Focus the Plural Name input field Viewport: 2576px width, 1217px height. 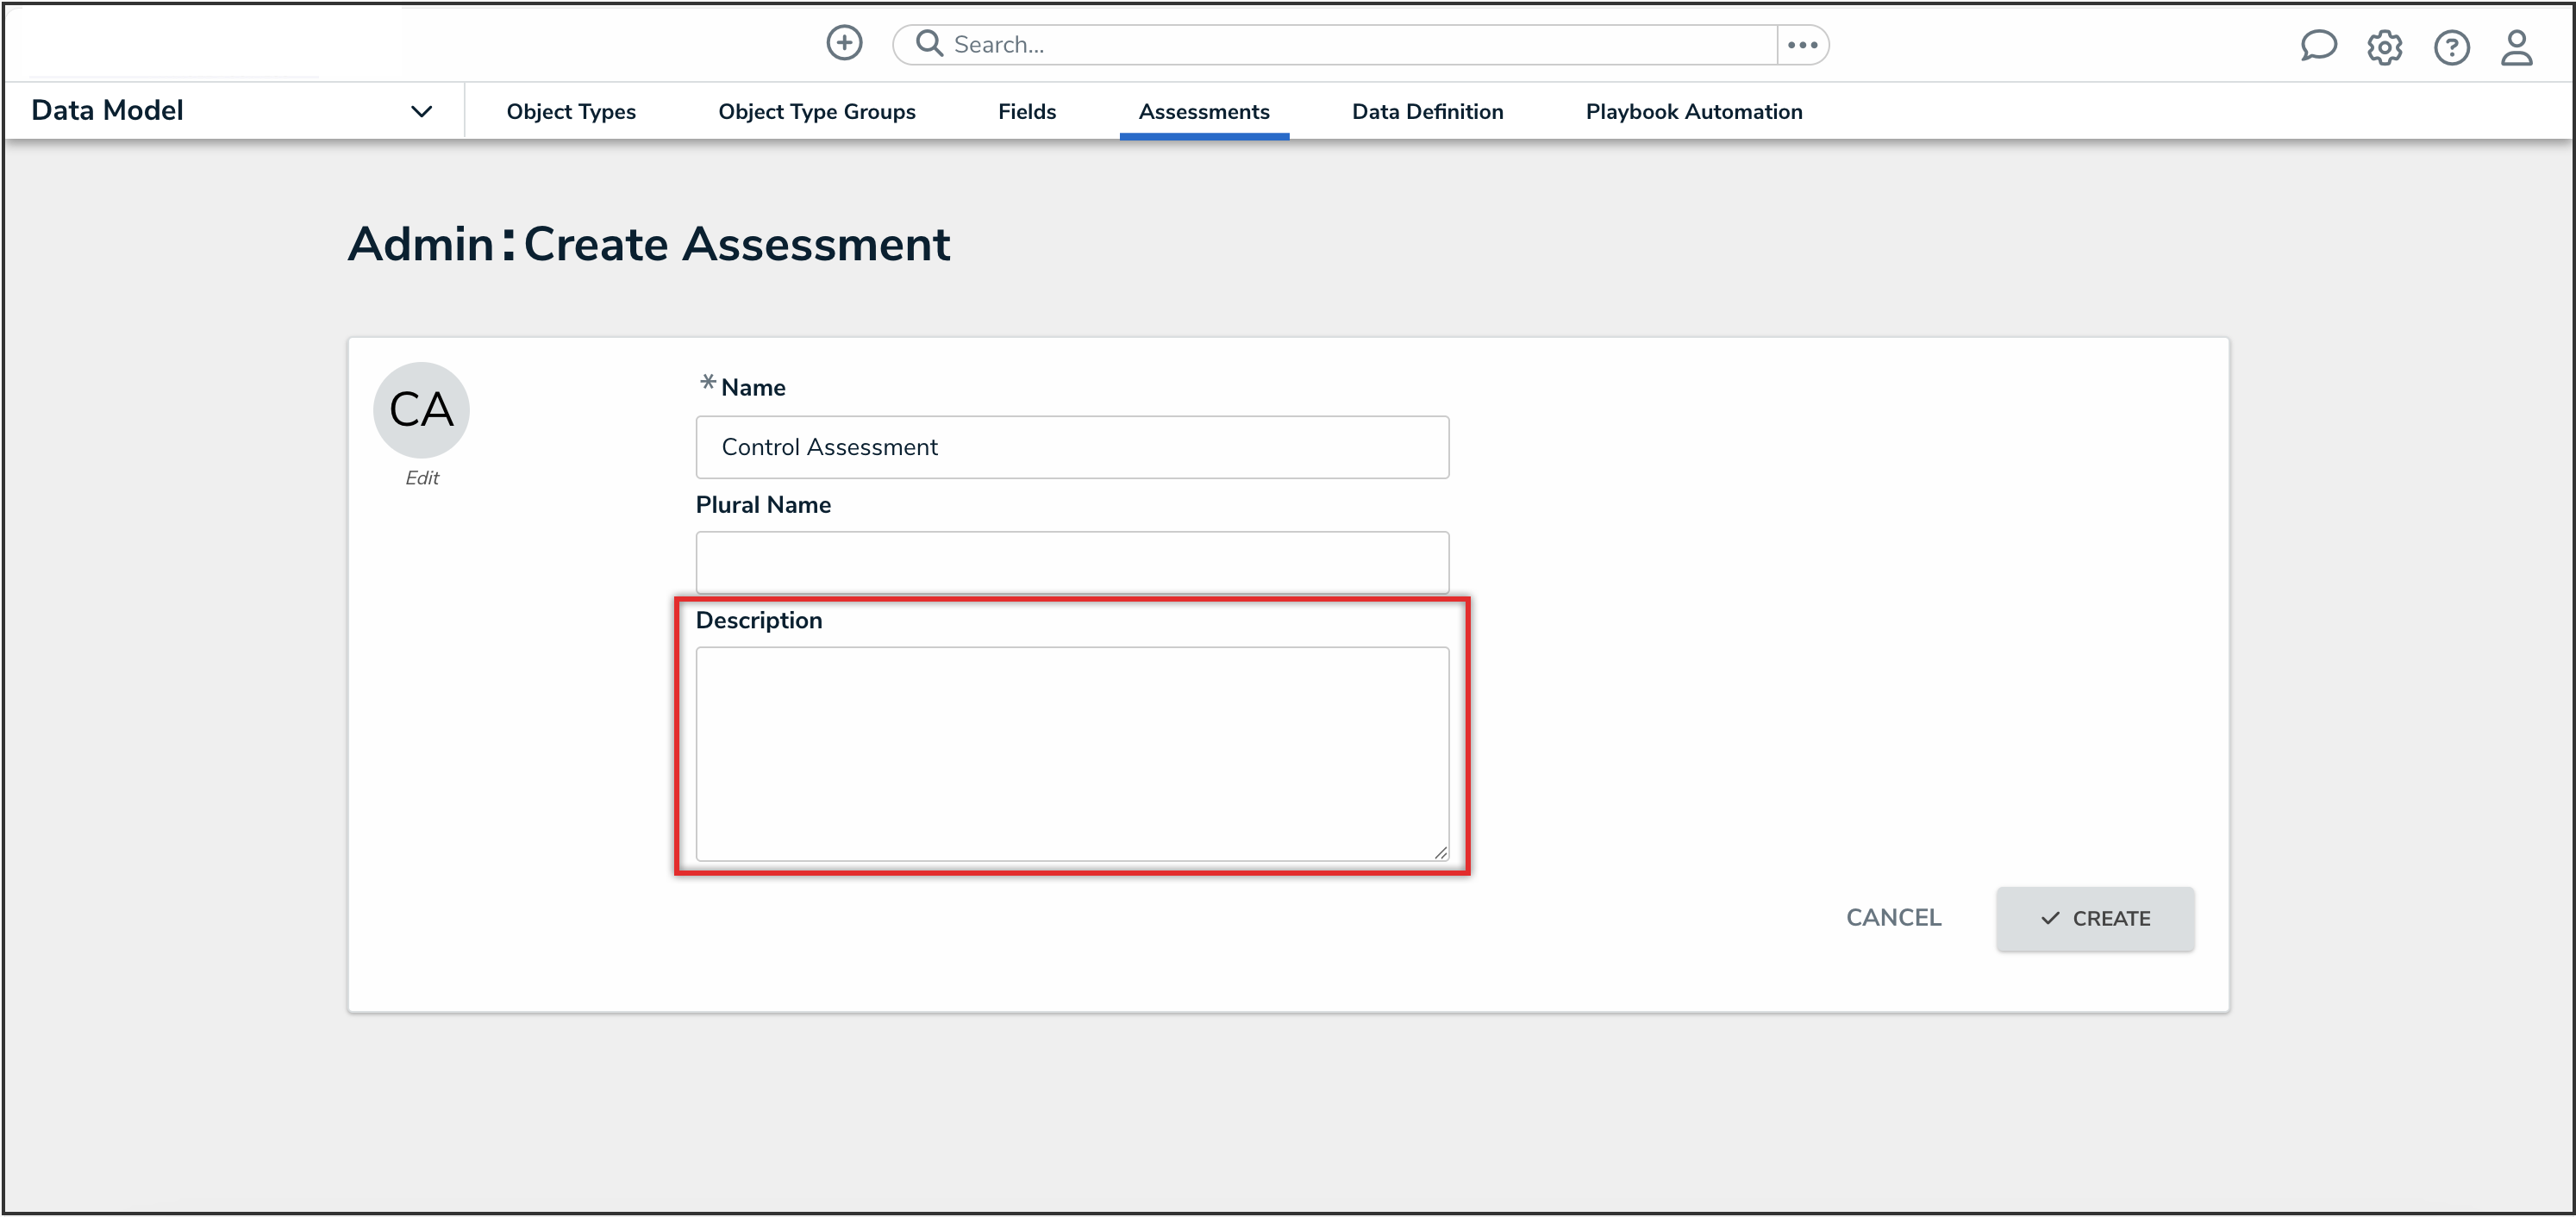[x=1071, y=562]
